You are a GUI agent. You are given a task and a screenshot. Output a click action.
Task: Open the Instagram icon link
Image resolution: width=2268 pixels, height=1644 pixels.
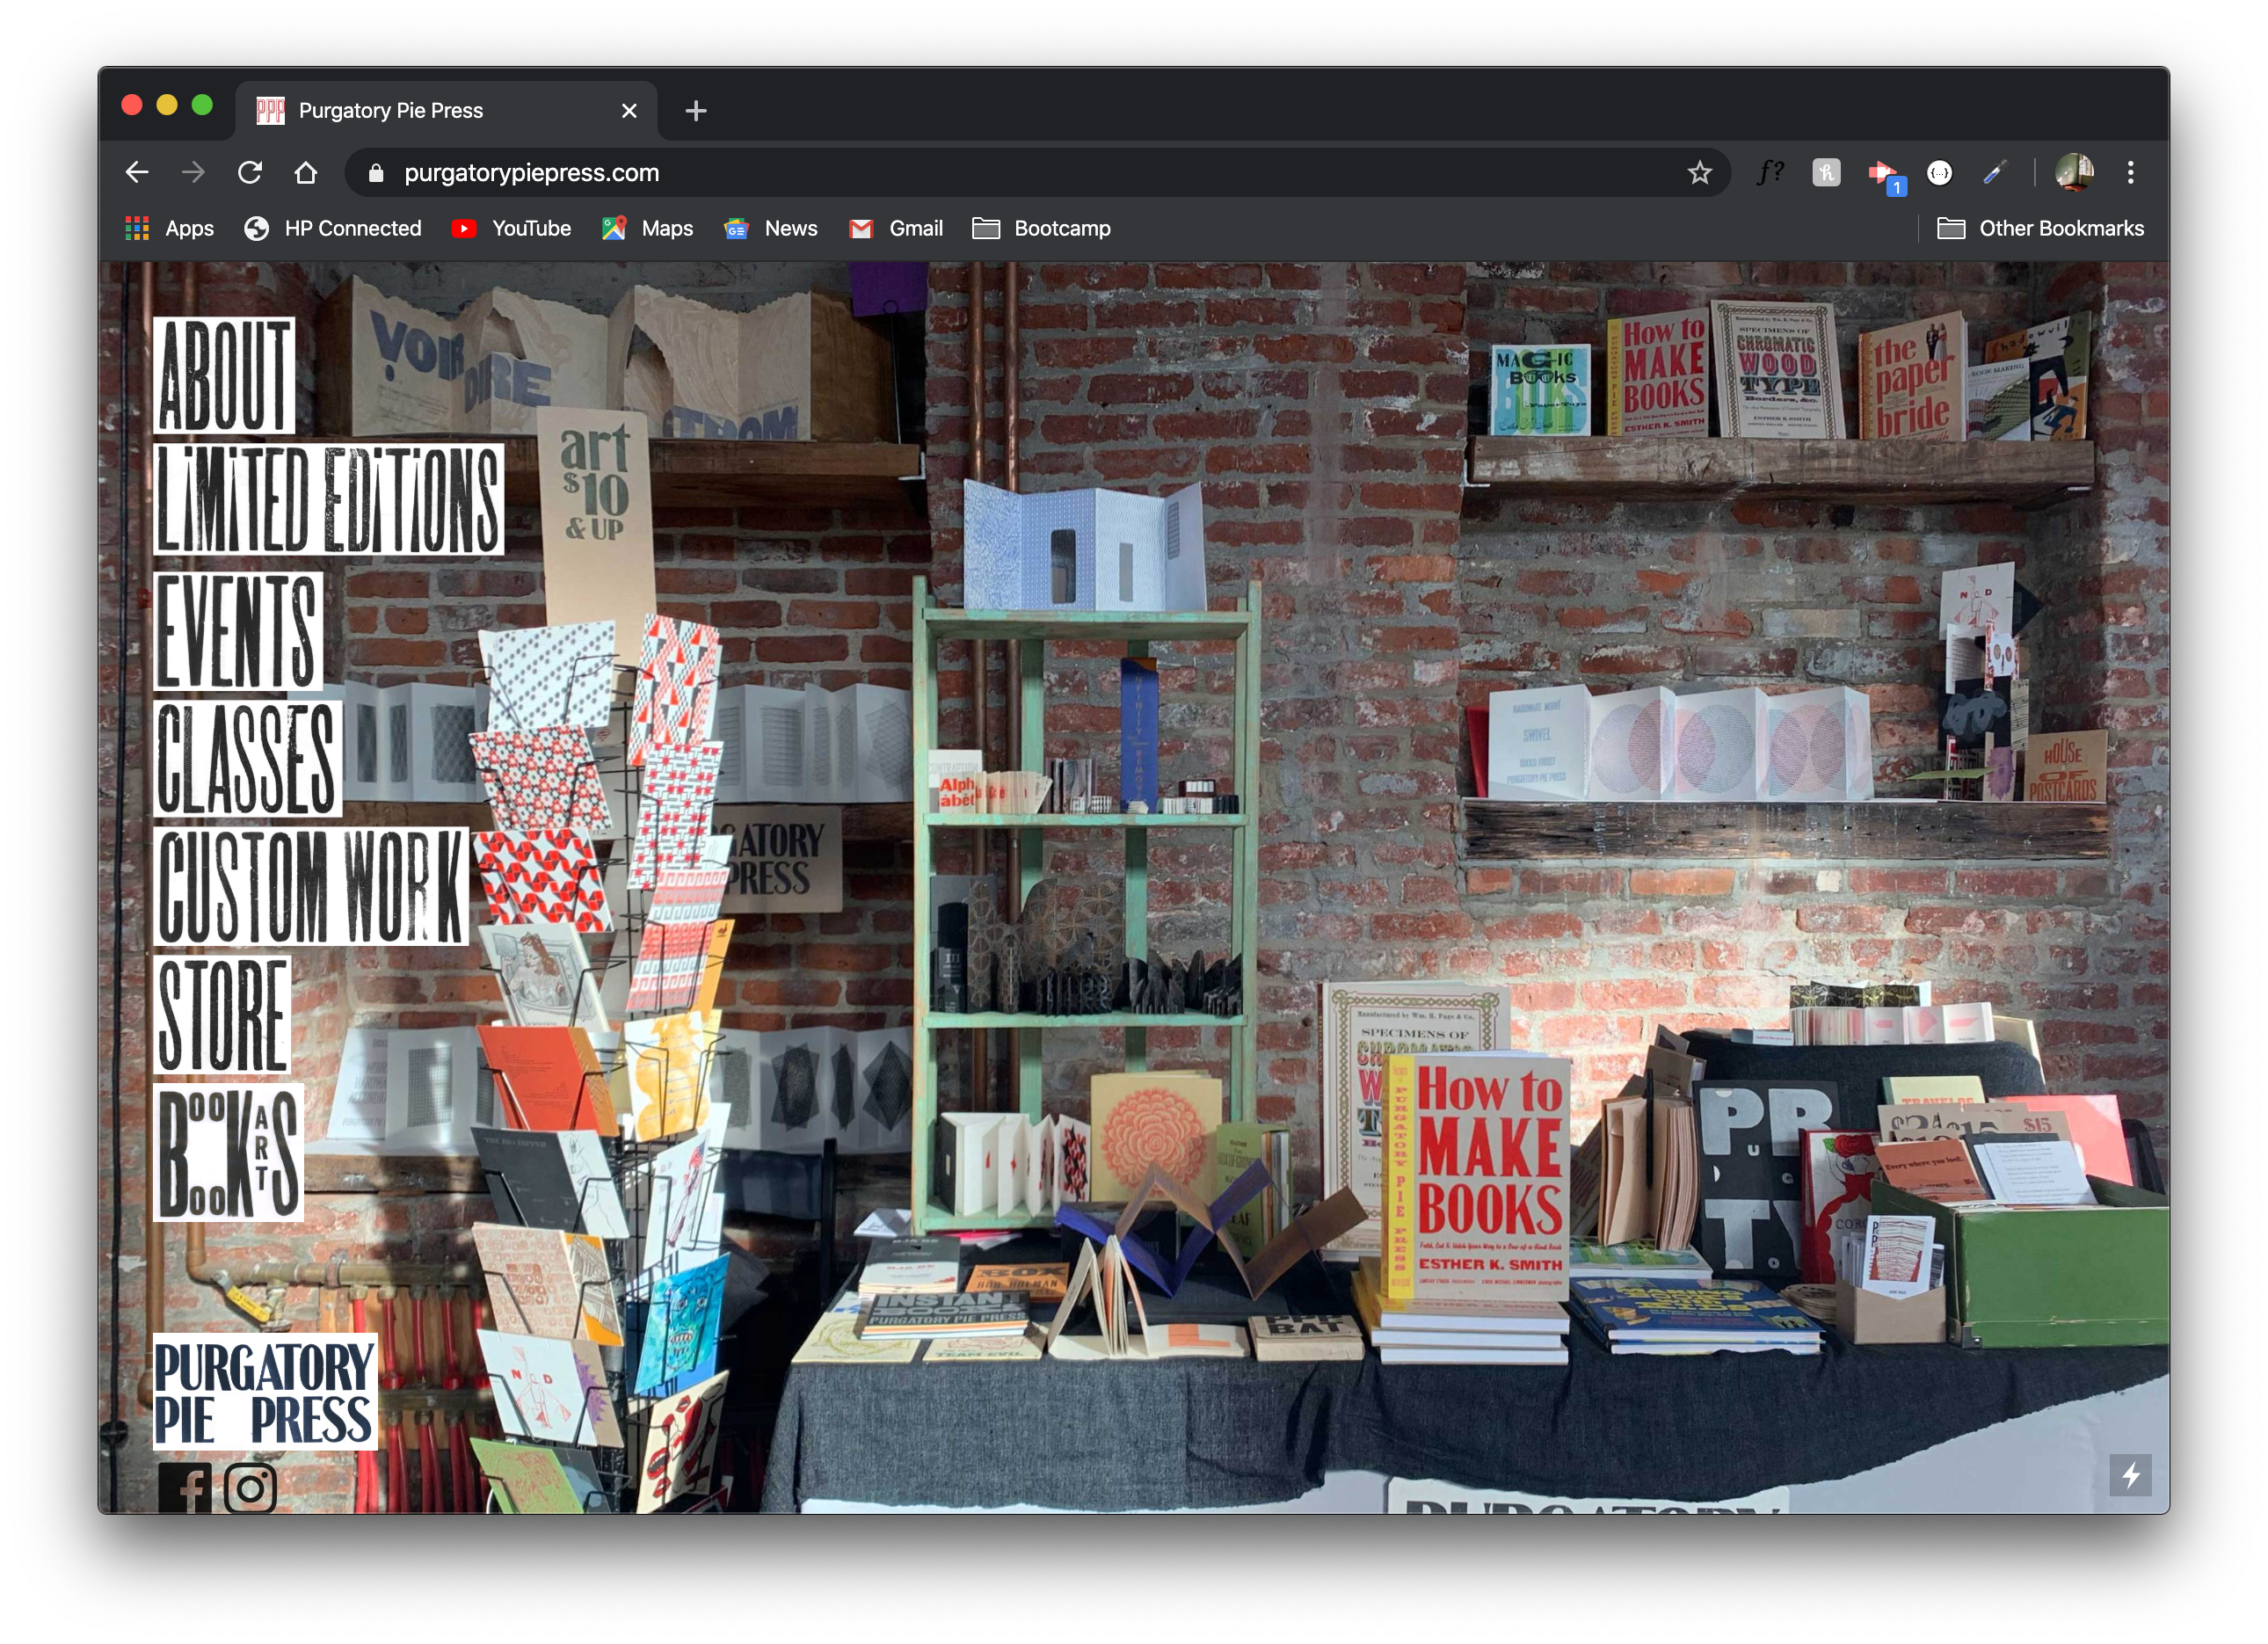250,1488
